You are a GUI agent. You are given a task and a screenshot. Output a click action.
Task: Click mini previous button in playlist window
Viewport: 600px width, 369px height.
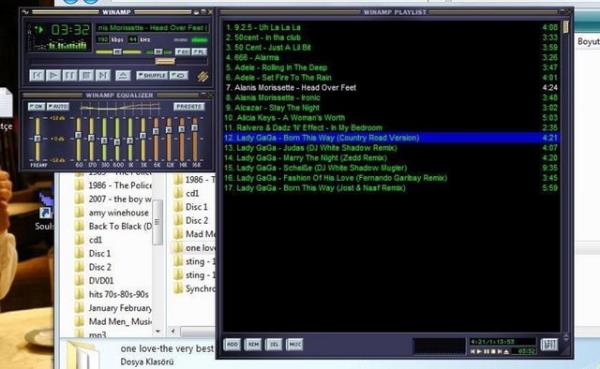pyautogui.click(x=473, y=351)
